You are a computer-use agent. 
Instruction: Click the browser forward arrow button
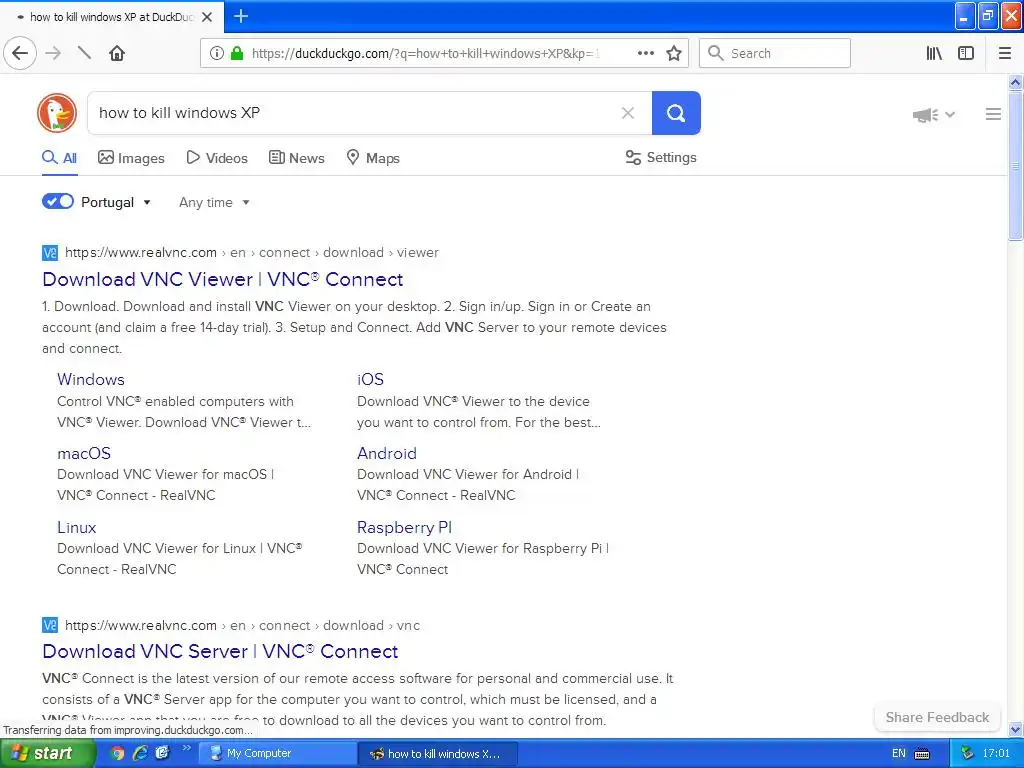click(x=54, y=53)
